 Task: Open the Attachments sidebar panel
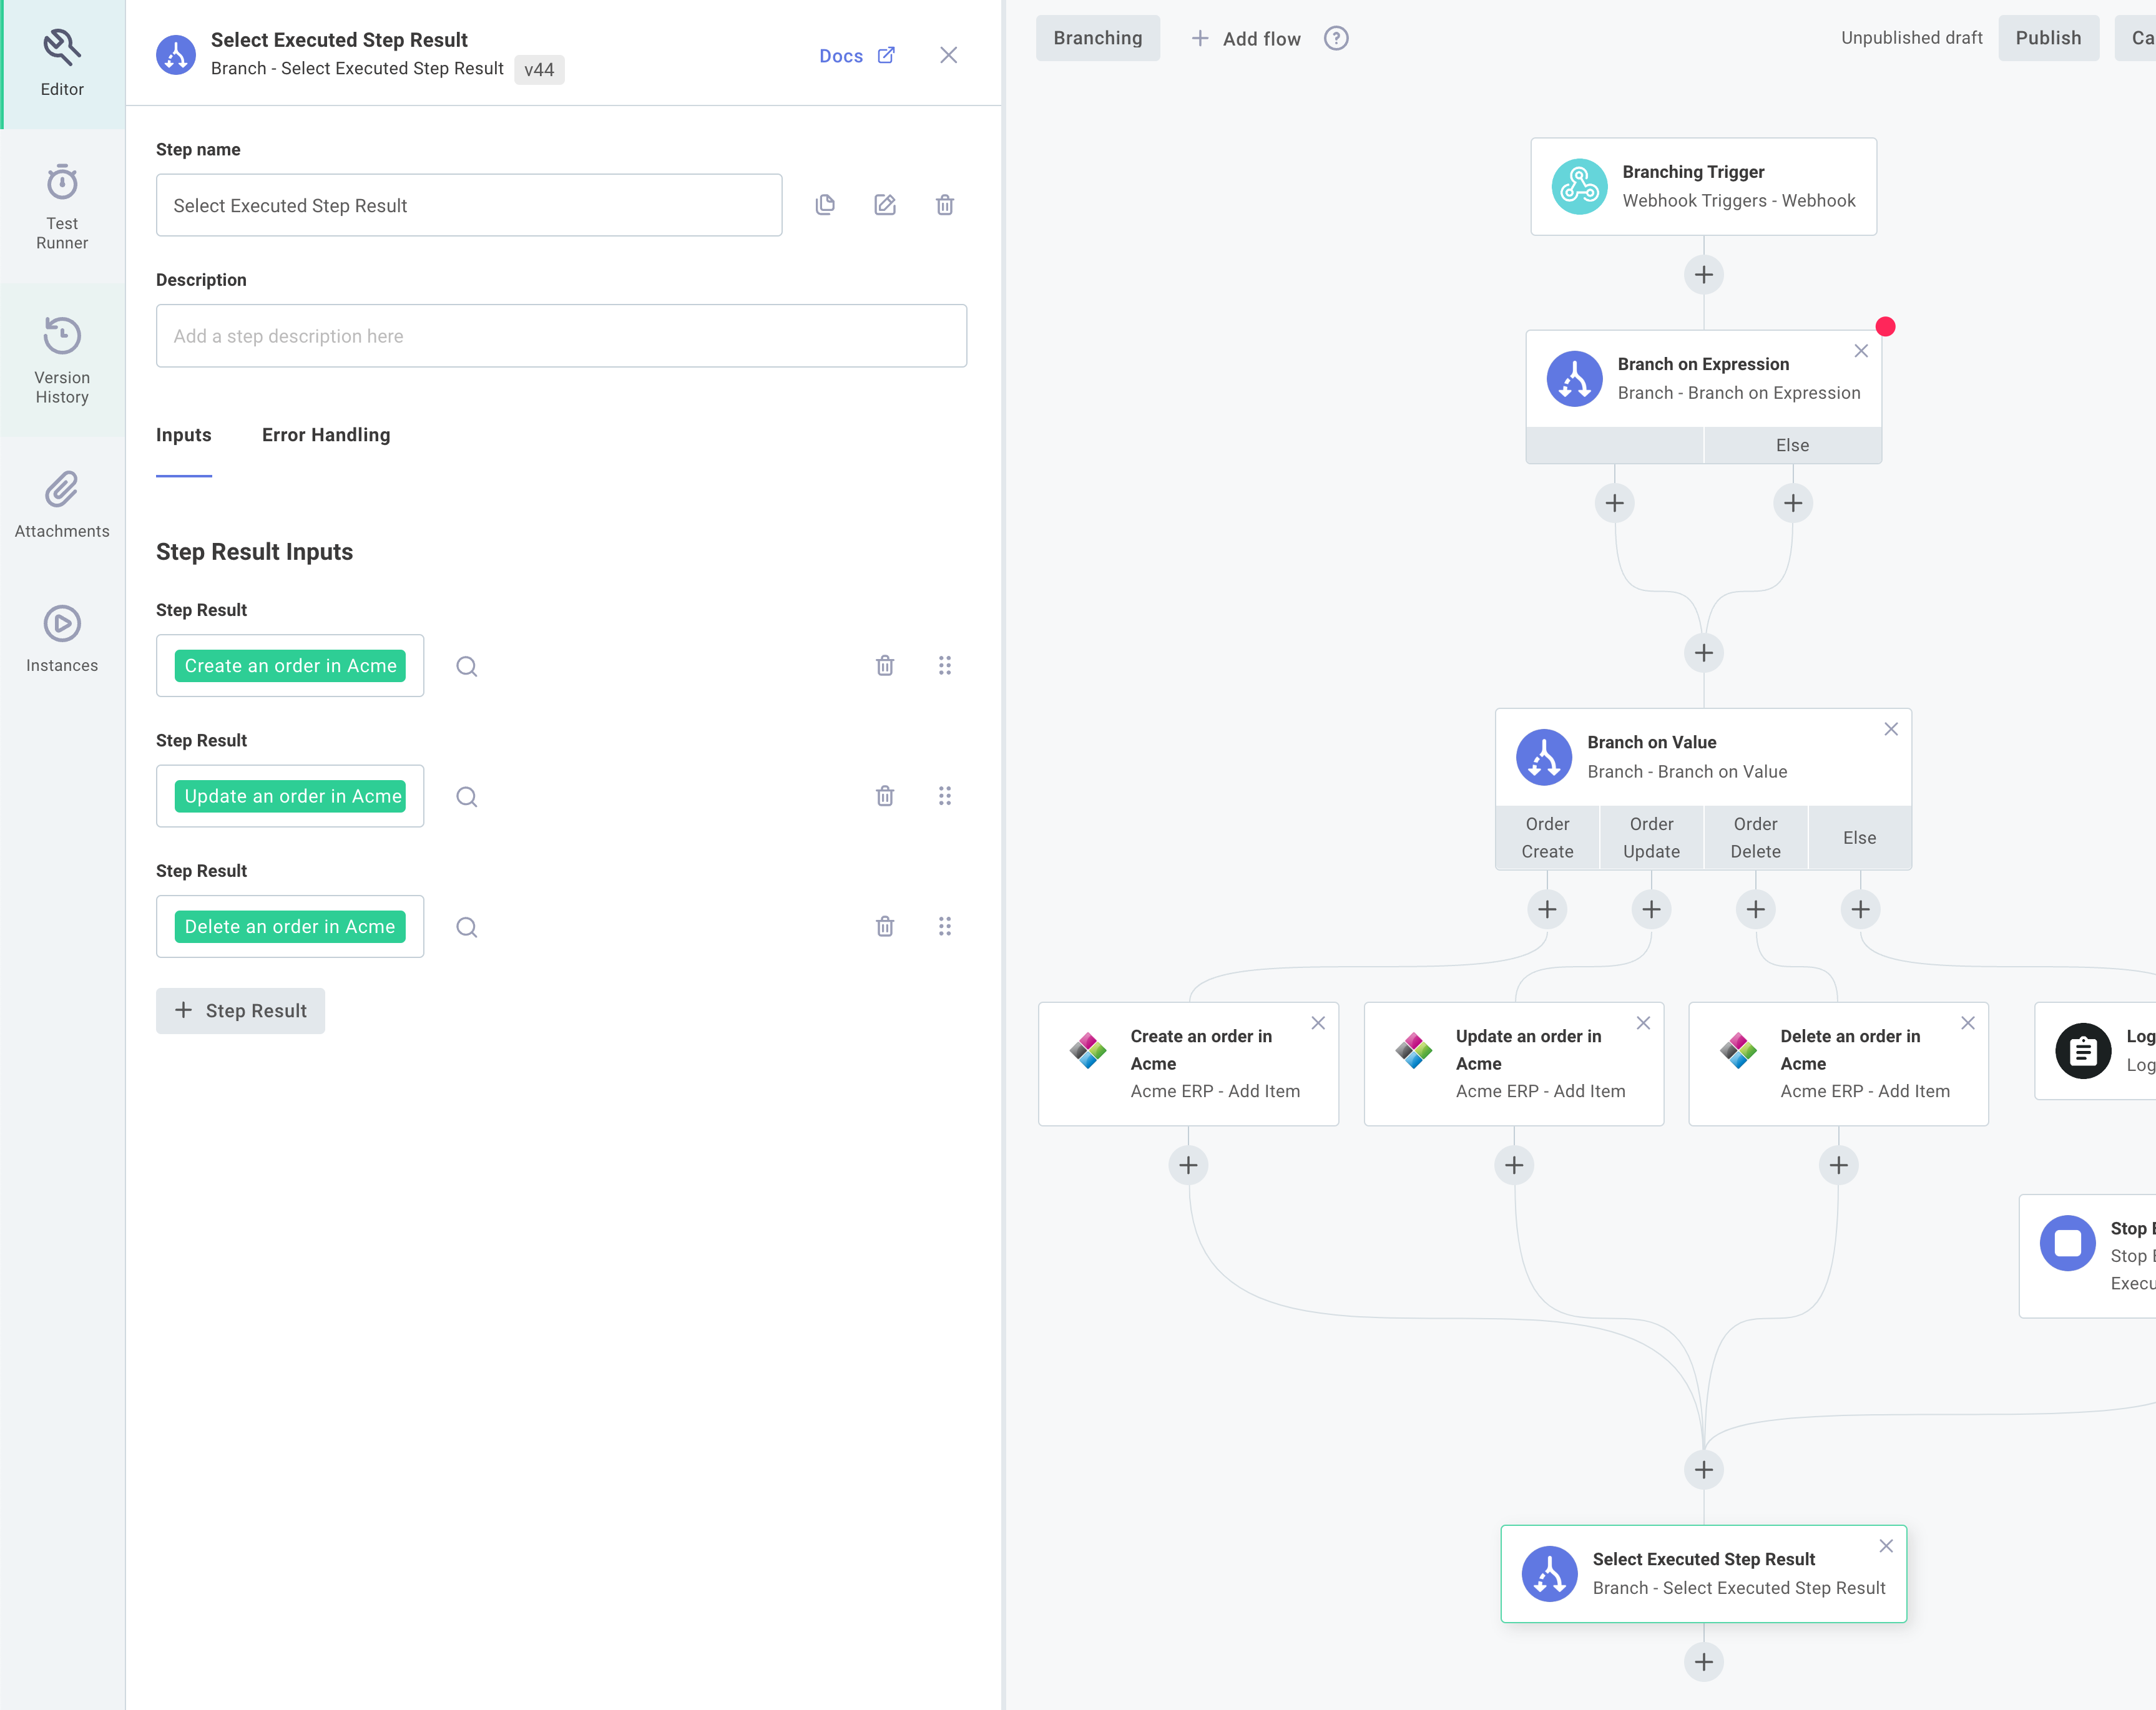click(x=62, y=505)
